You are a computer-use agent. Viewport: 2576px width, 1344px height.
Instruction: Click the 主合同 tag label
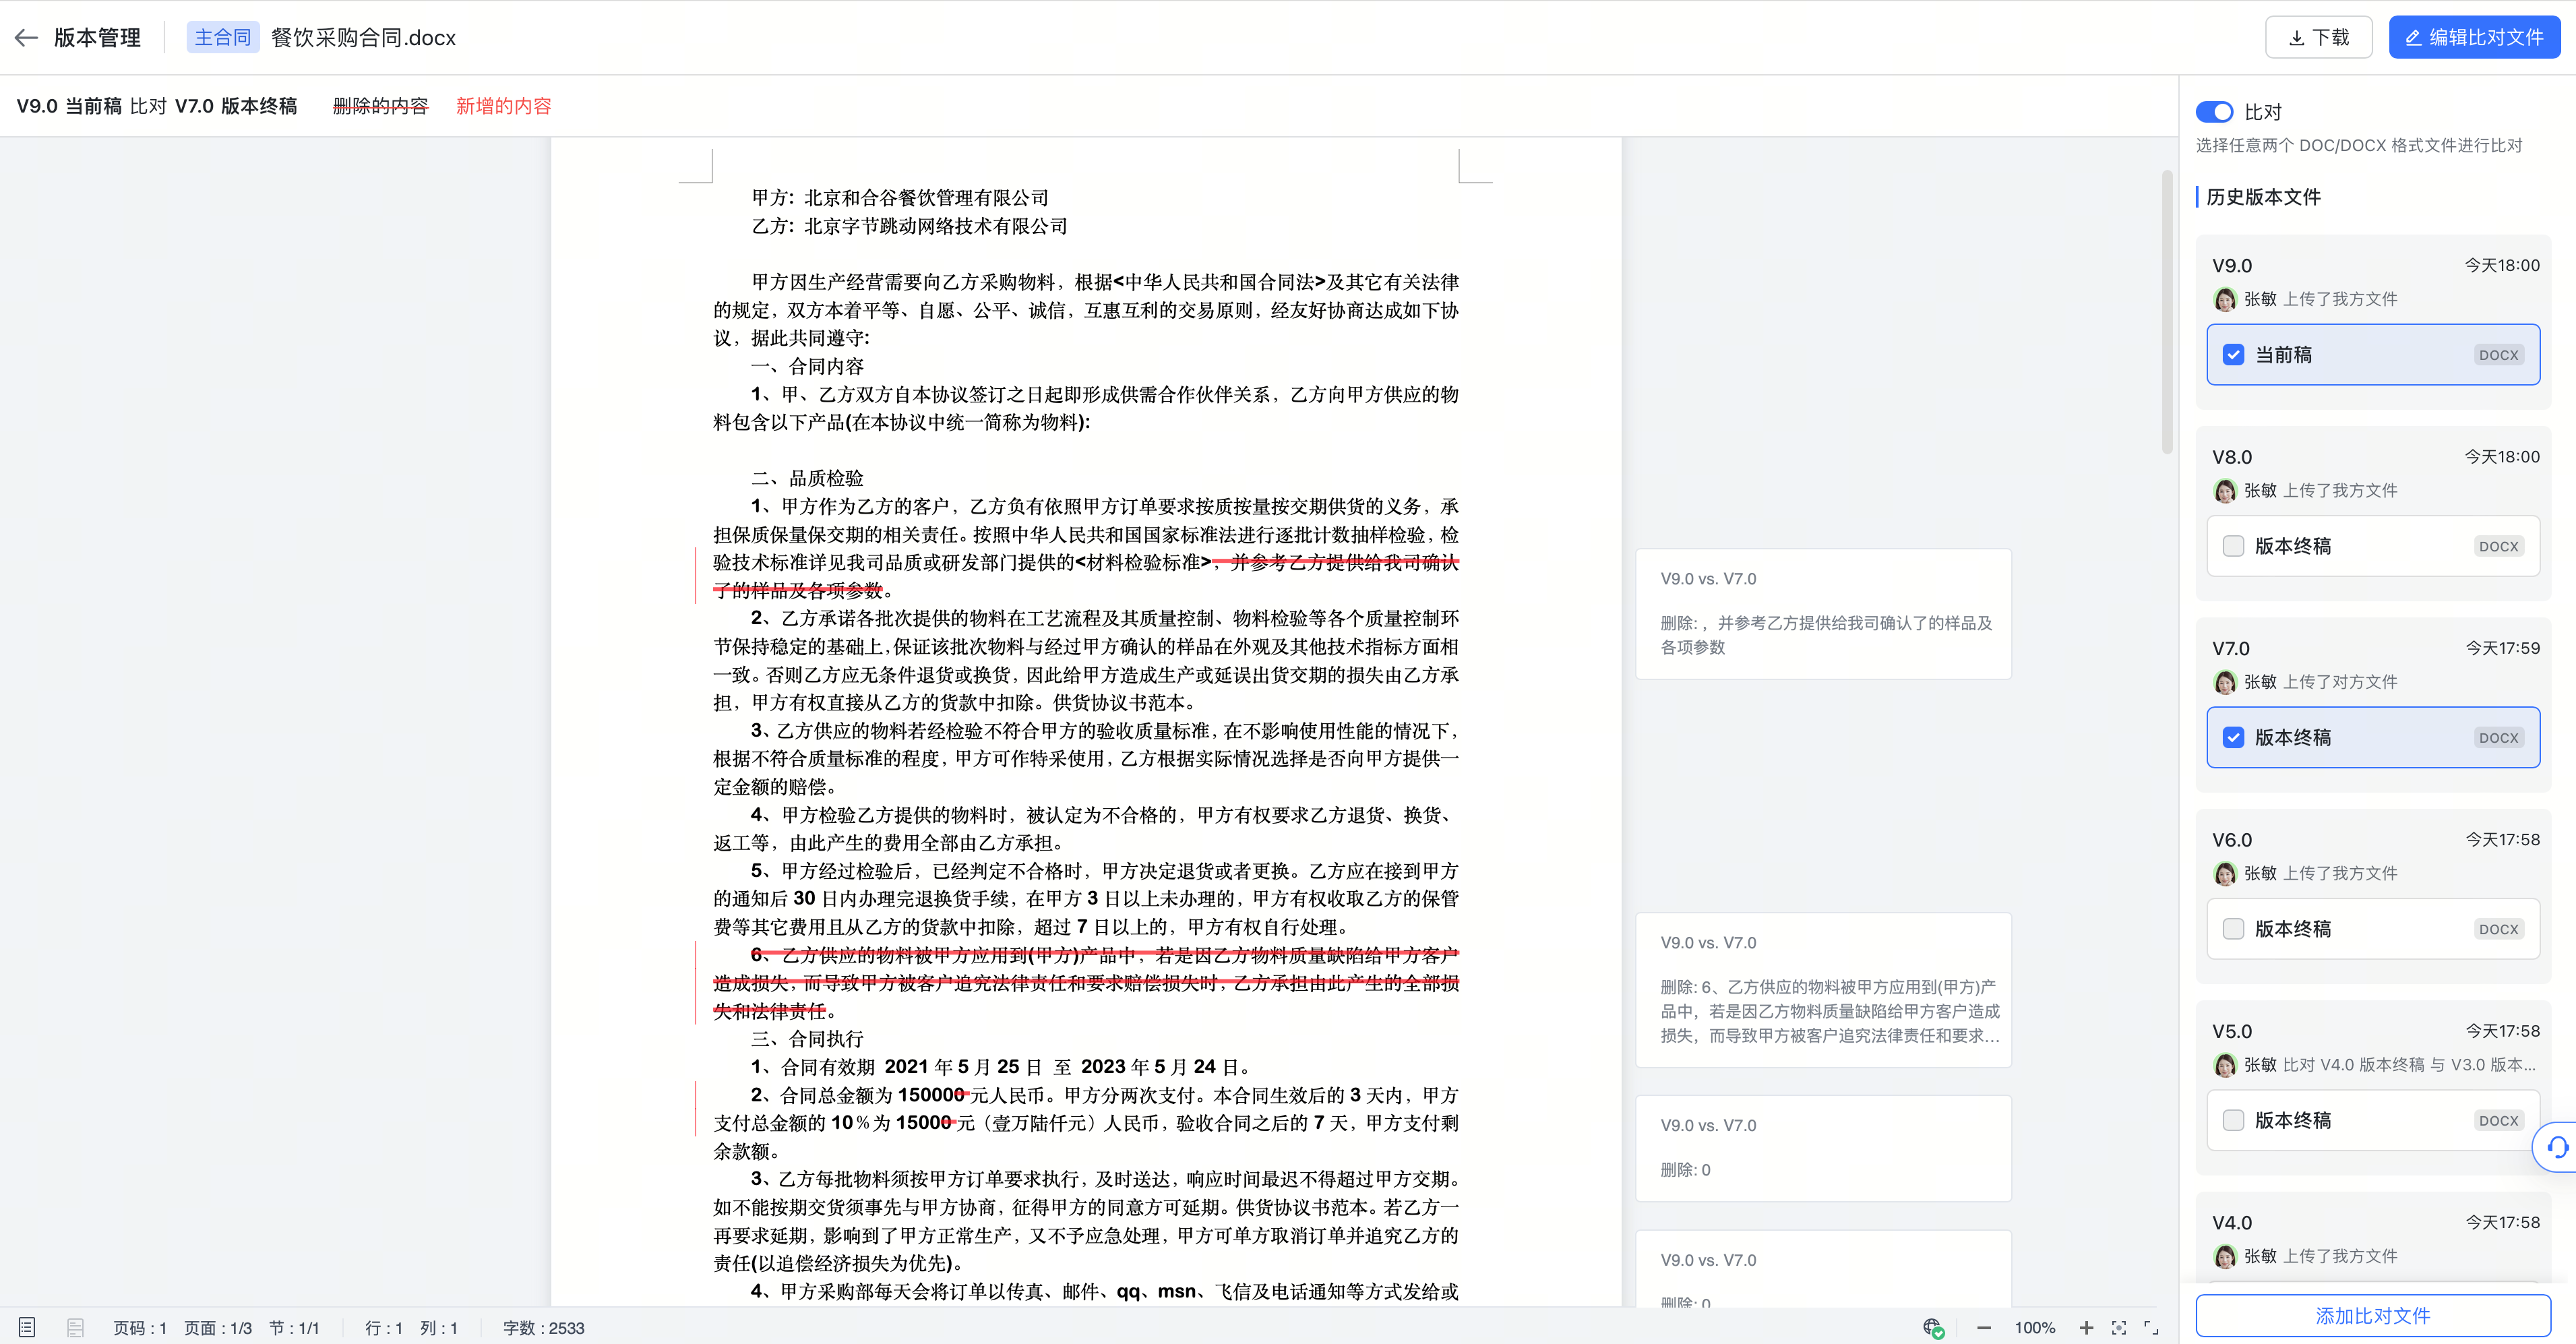tap(222, 38)
